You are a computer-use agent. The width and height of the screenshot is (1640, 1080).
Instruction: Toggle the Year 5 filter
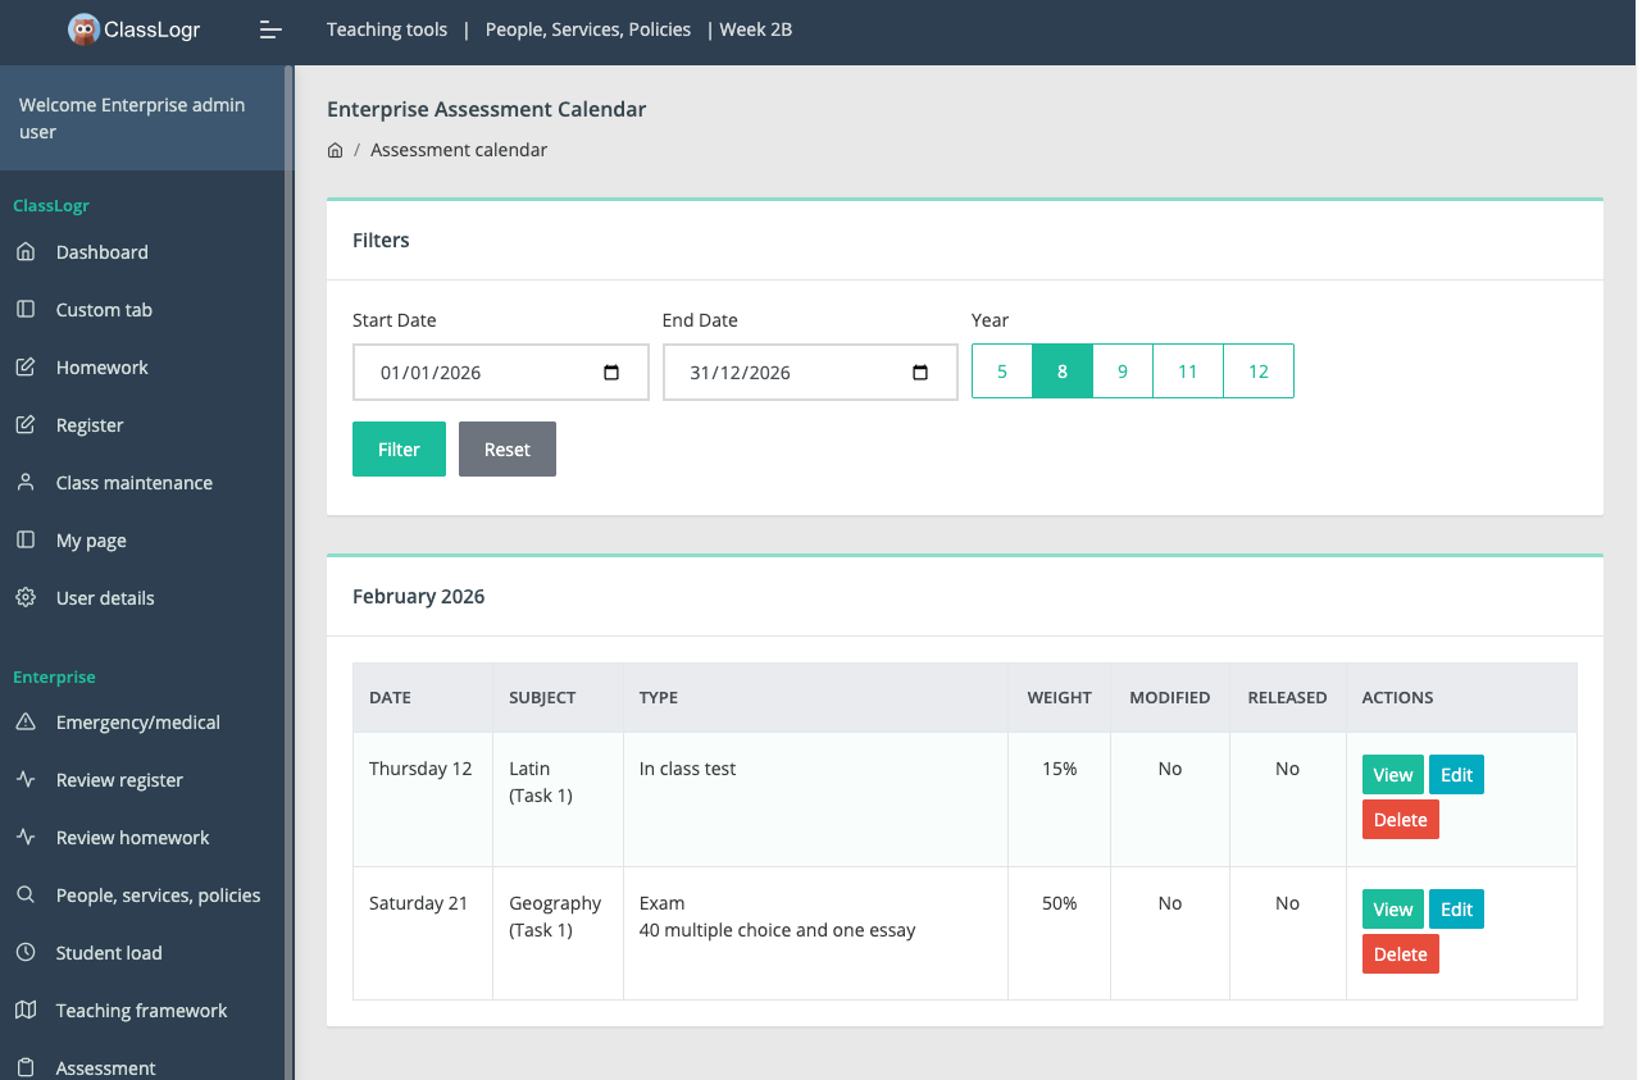pyautogui.click(x=1002, y=372)
